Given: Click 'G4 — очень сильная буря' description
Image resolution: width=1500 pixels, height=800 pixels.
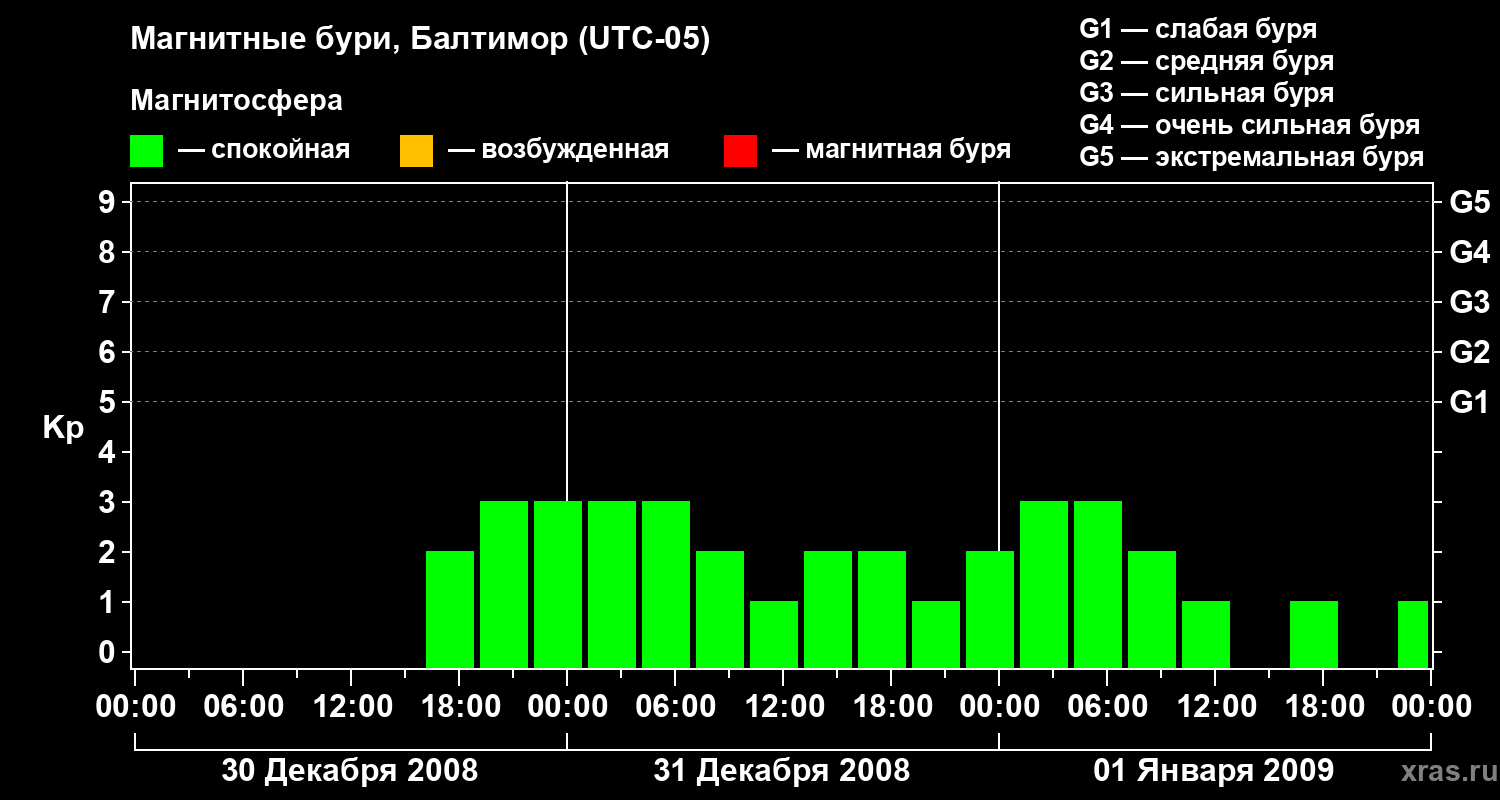Looking at the screenshot, I should (x=1250, y=125).
